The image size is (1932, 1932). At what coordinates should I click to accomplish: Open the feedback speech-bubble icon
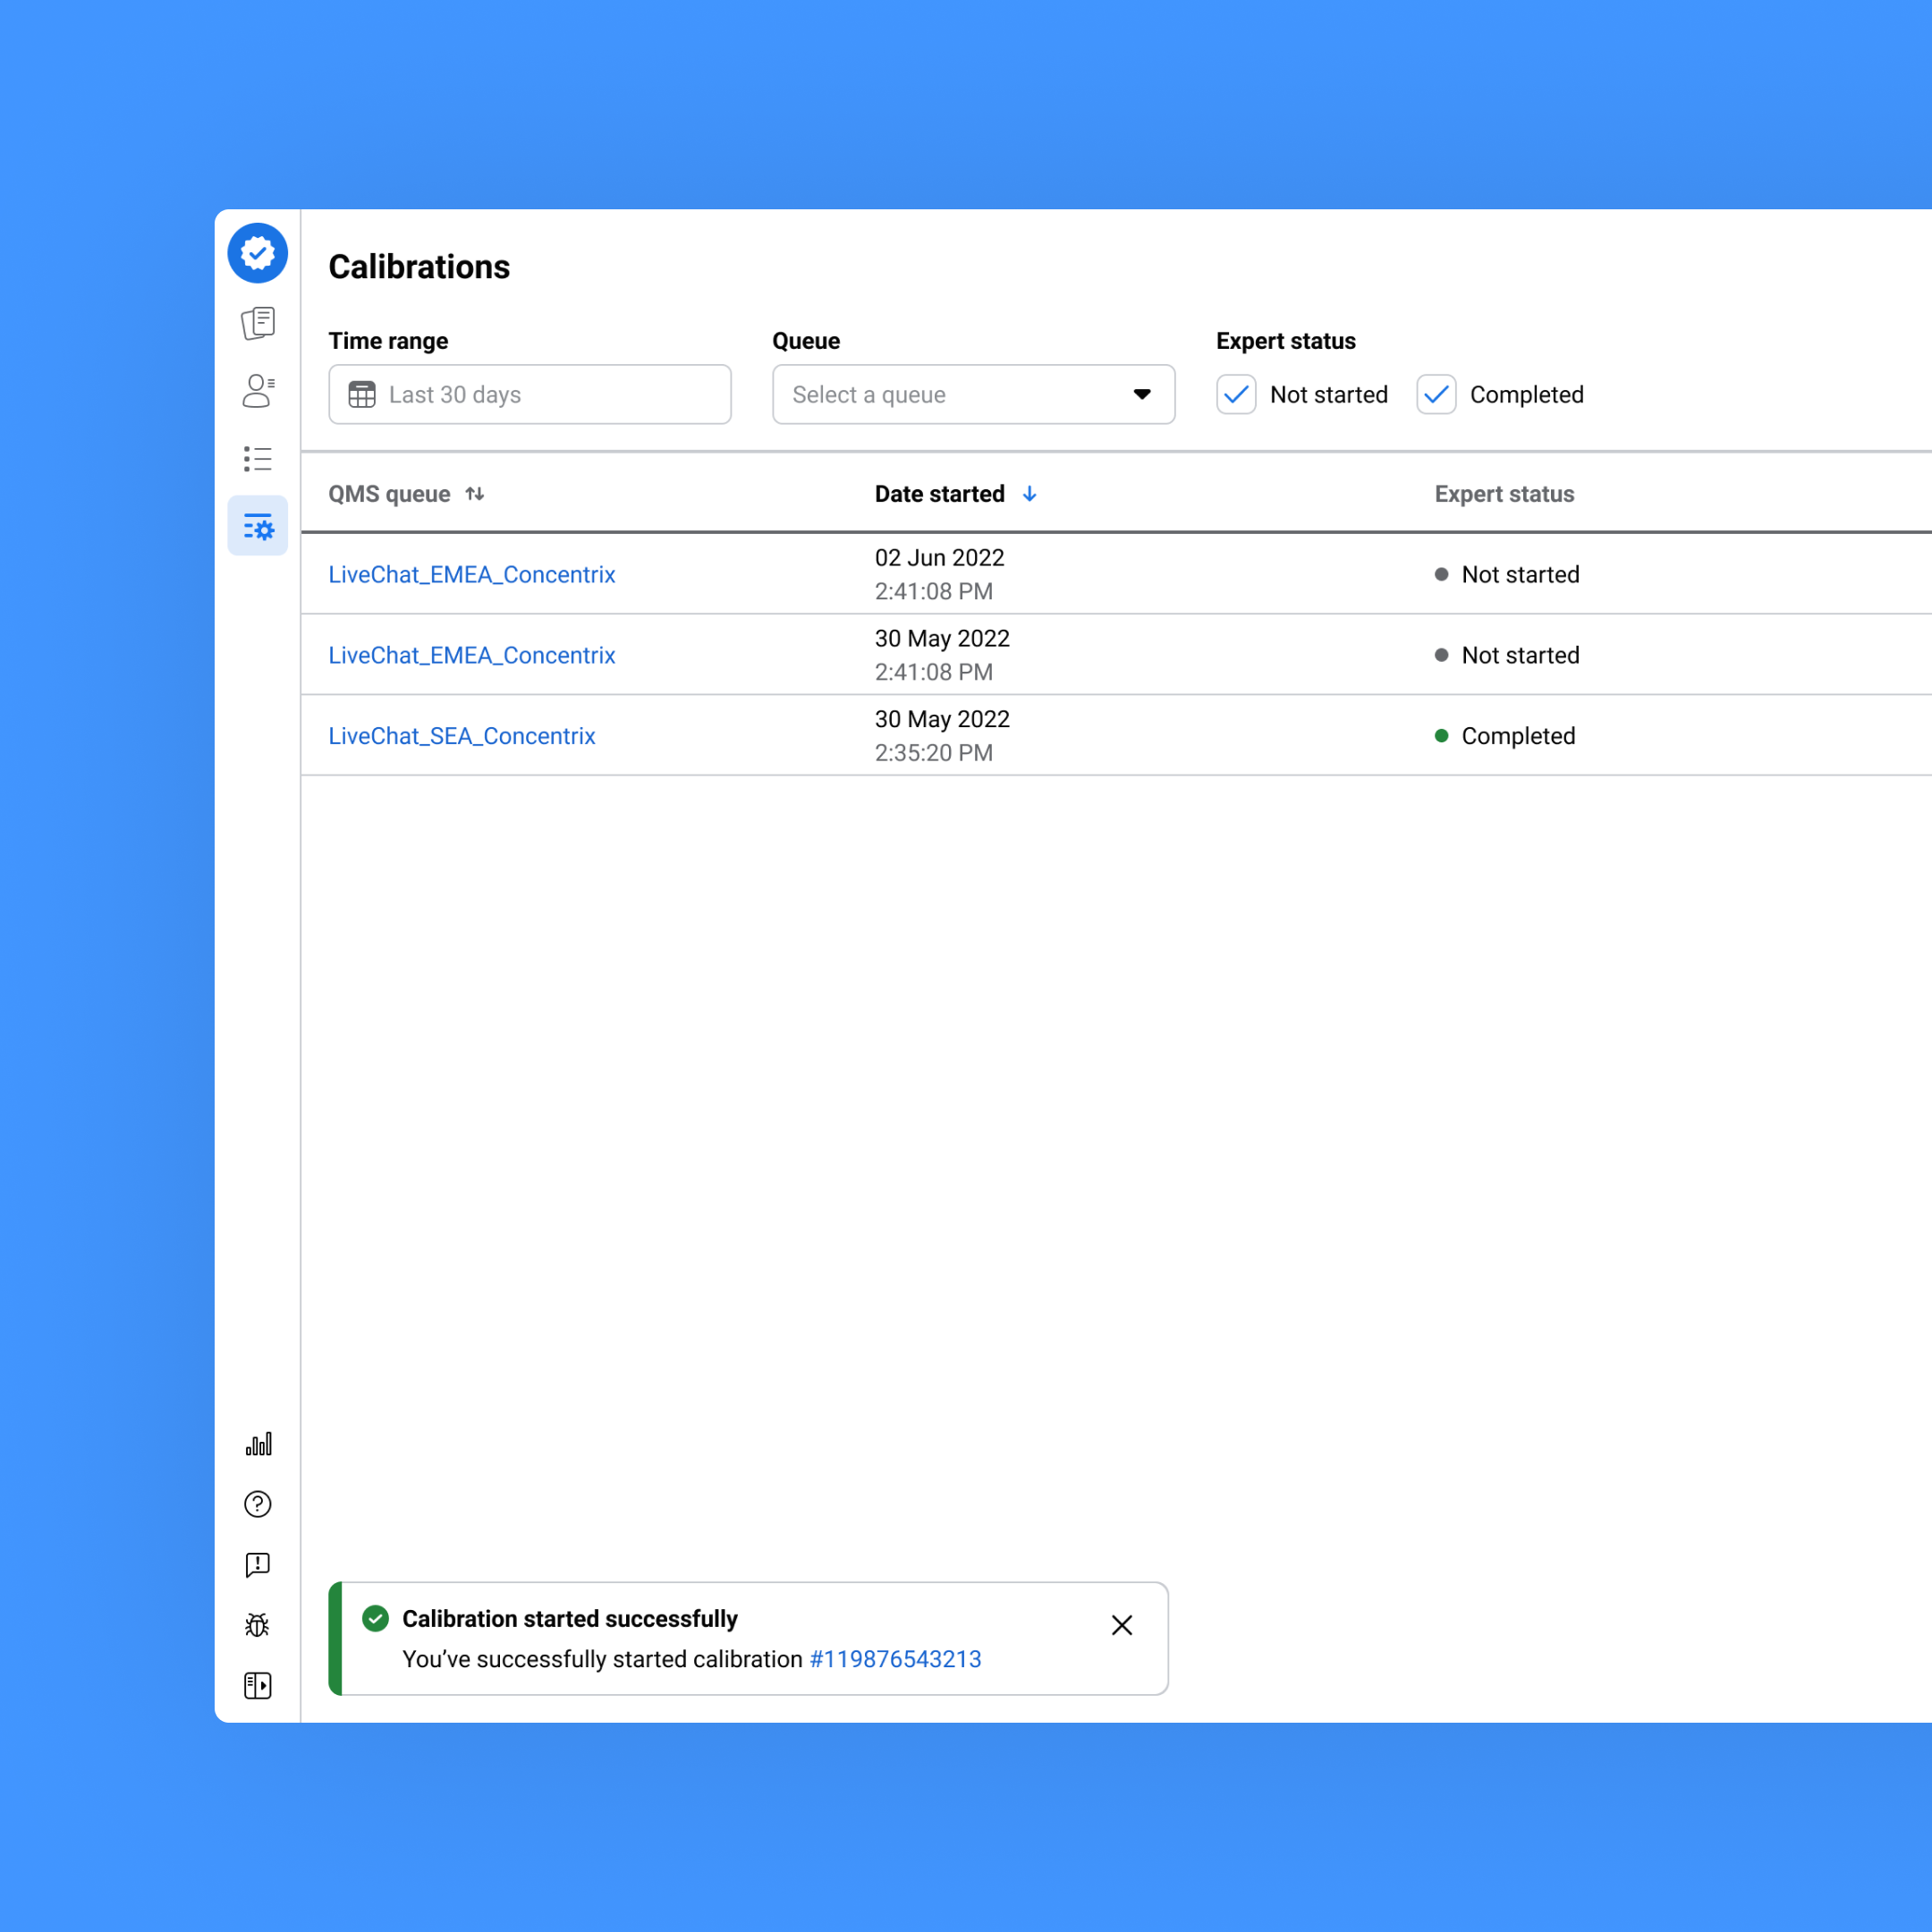(x=257, y=1565)
